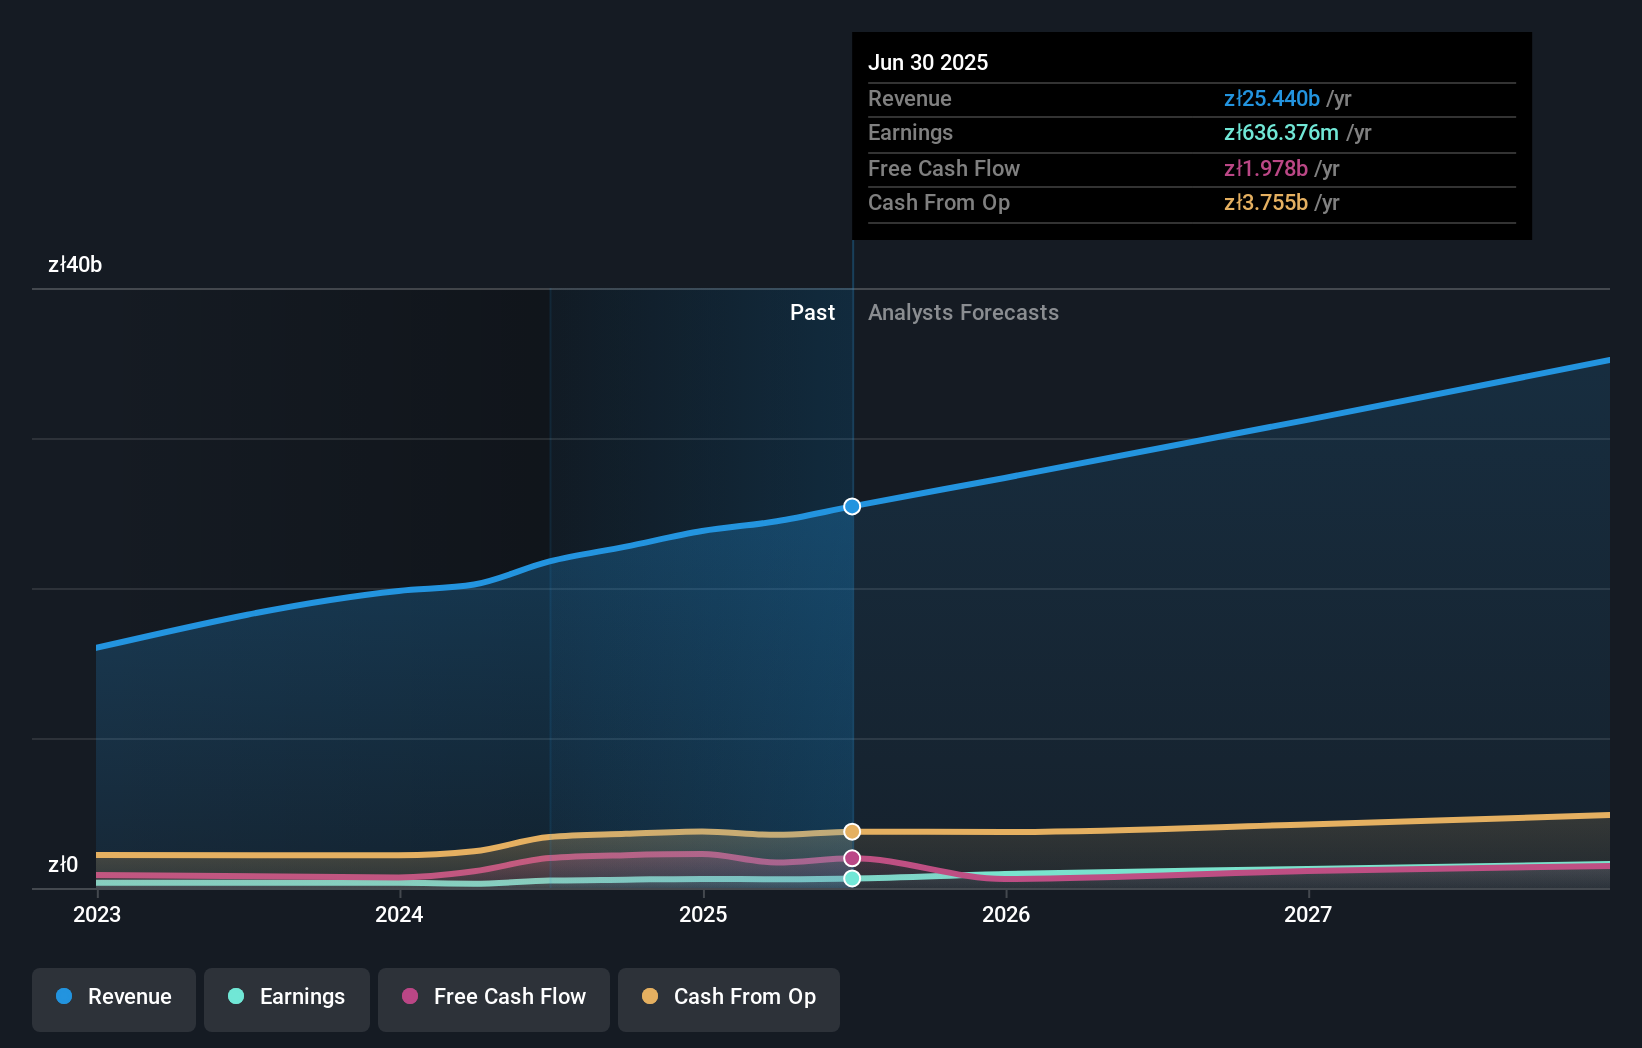Click the 'Jun 30 2025' tooltip date

928,62
